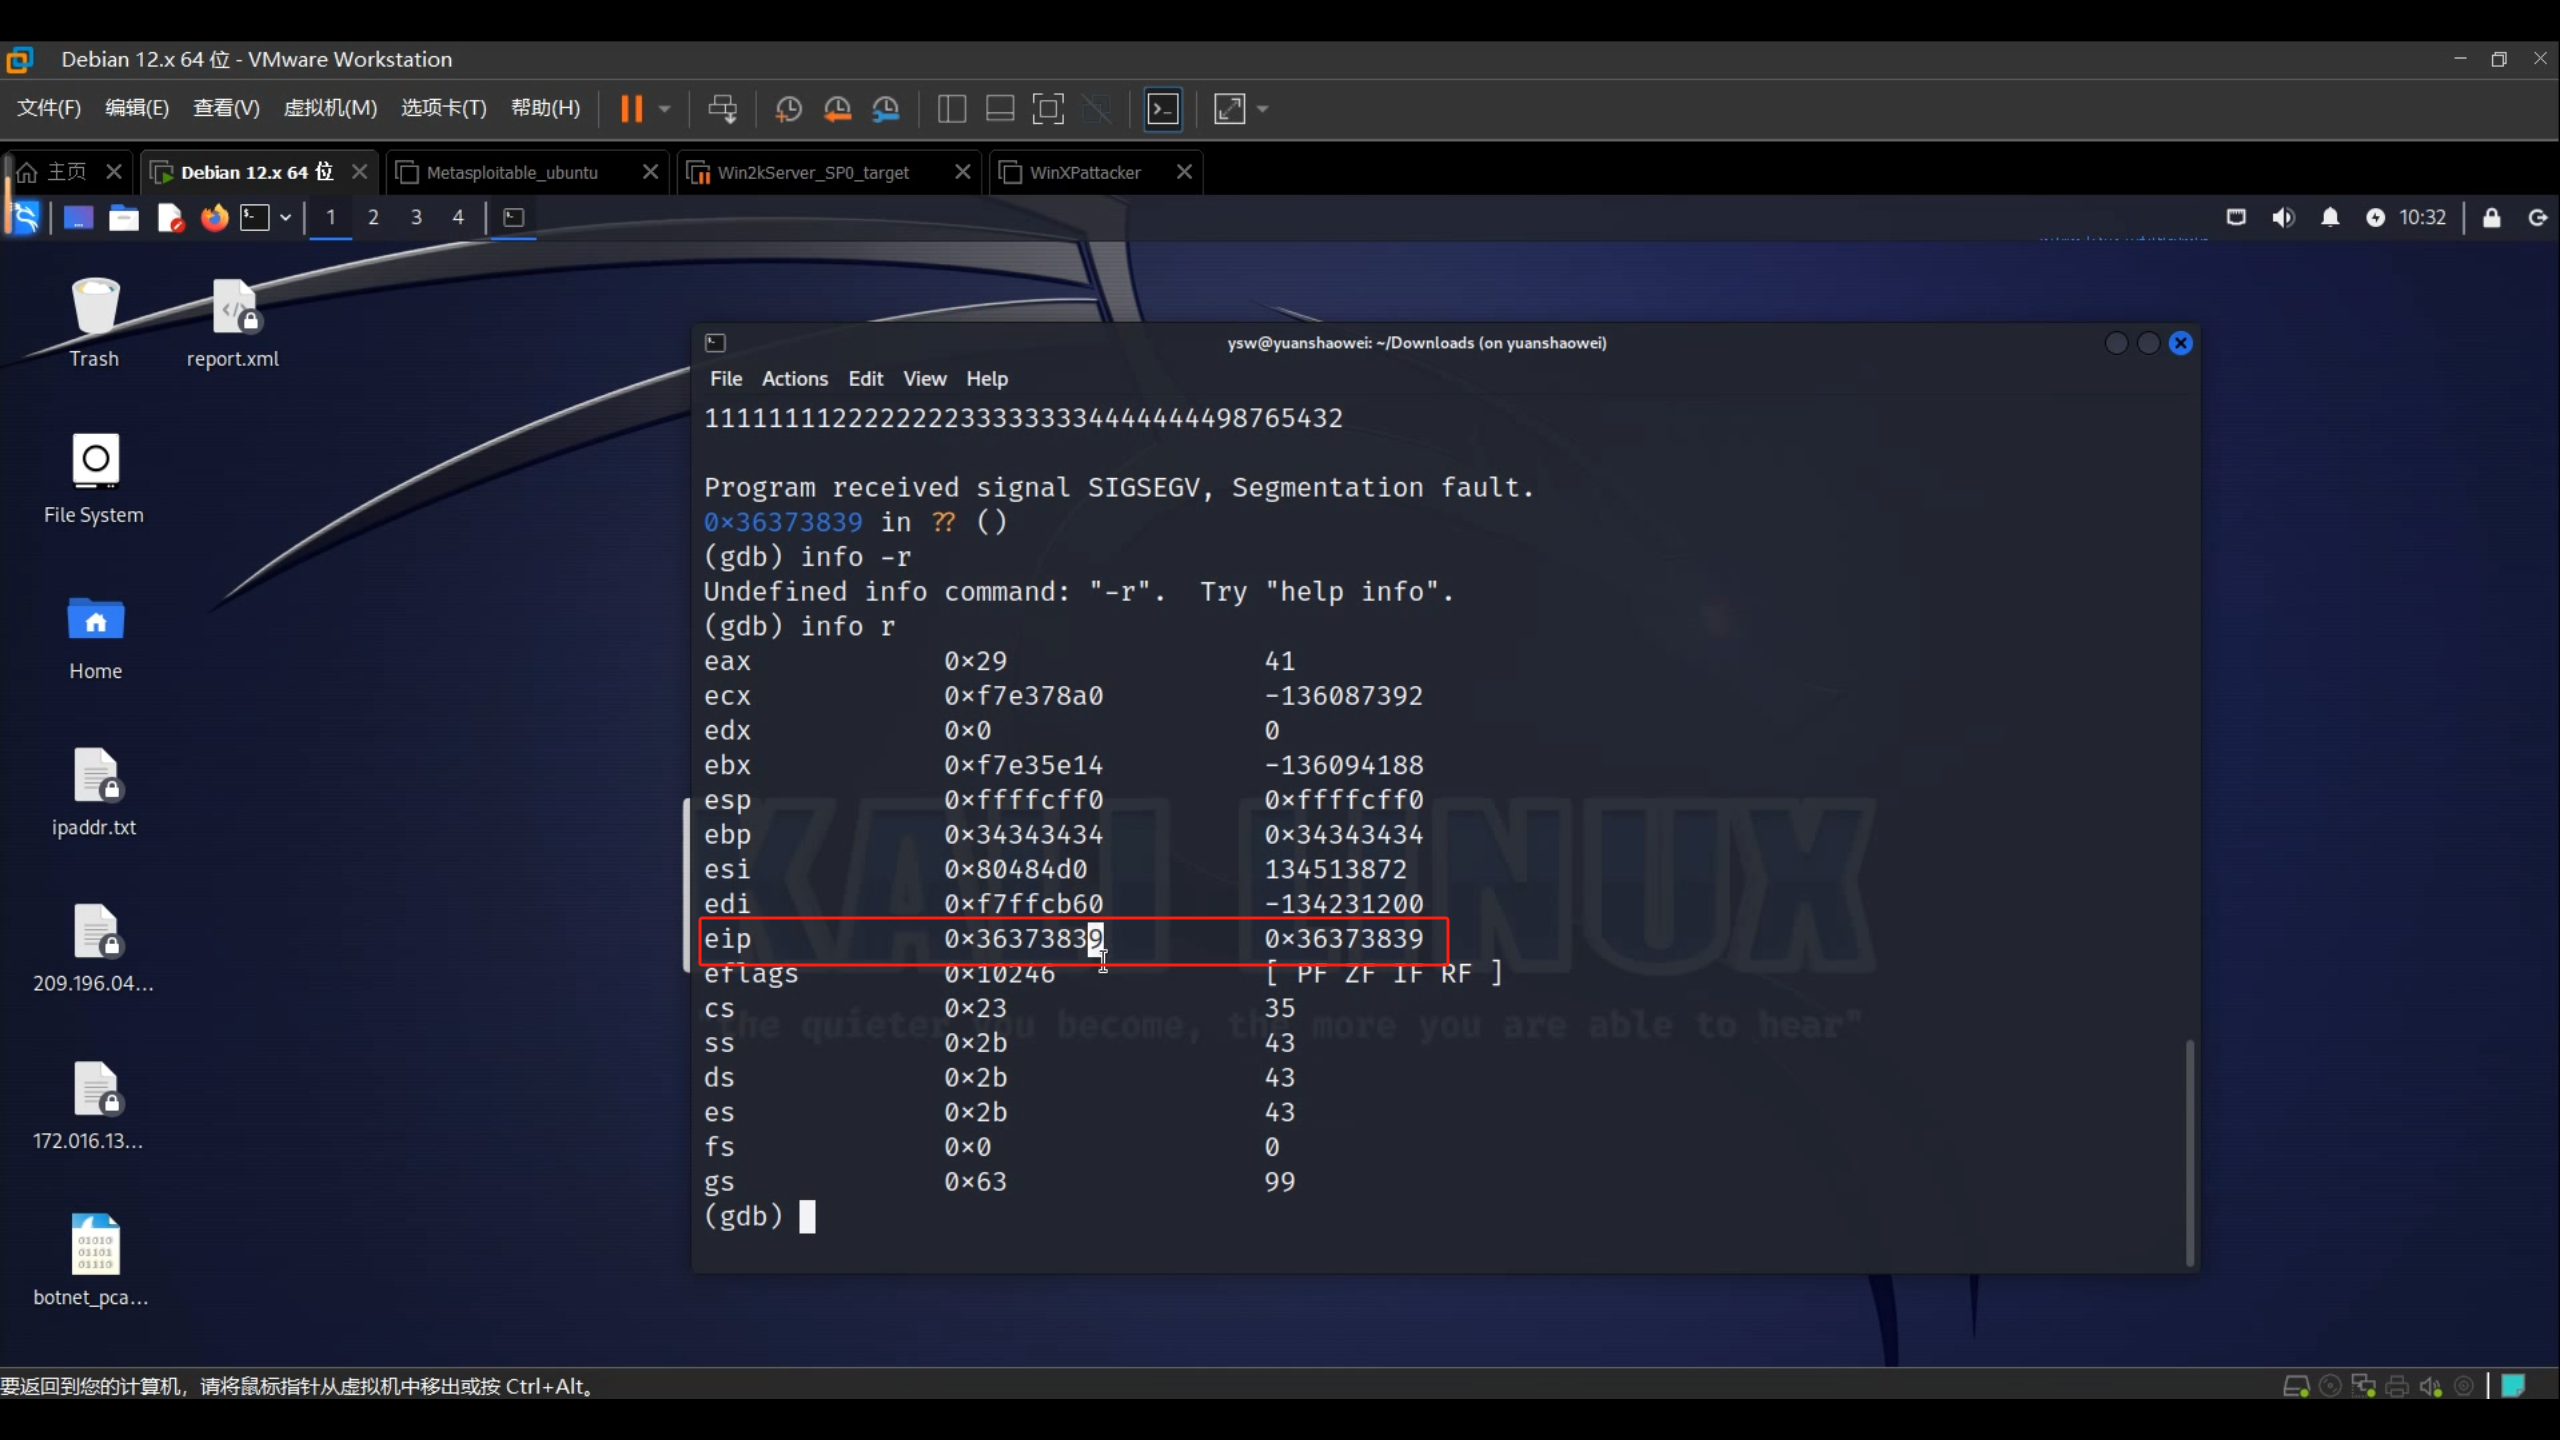The image size is (2560, 1440).
Task: Click the revert to snapshot icon
Action: (837, 109)
